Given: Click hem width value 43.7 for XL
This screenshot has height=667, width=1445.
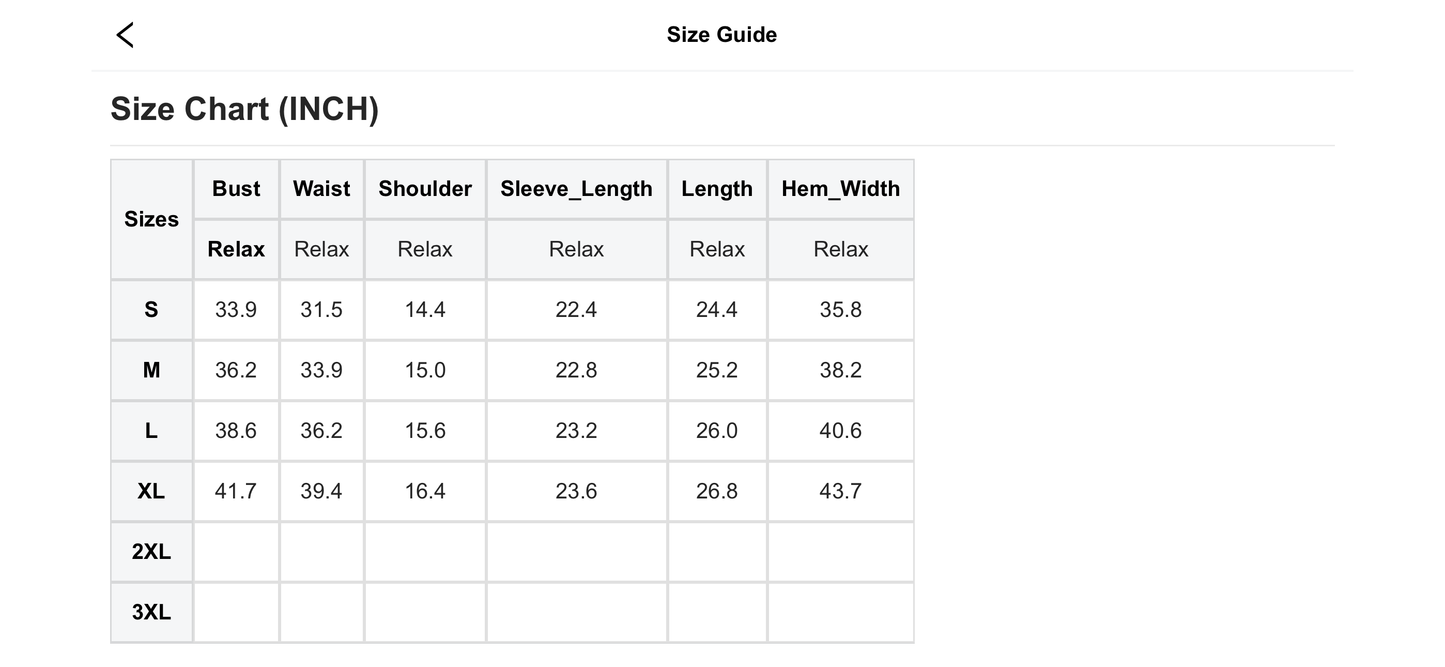Looking at the screenshot, I should coord(840,491).
